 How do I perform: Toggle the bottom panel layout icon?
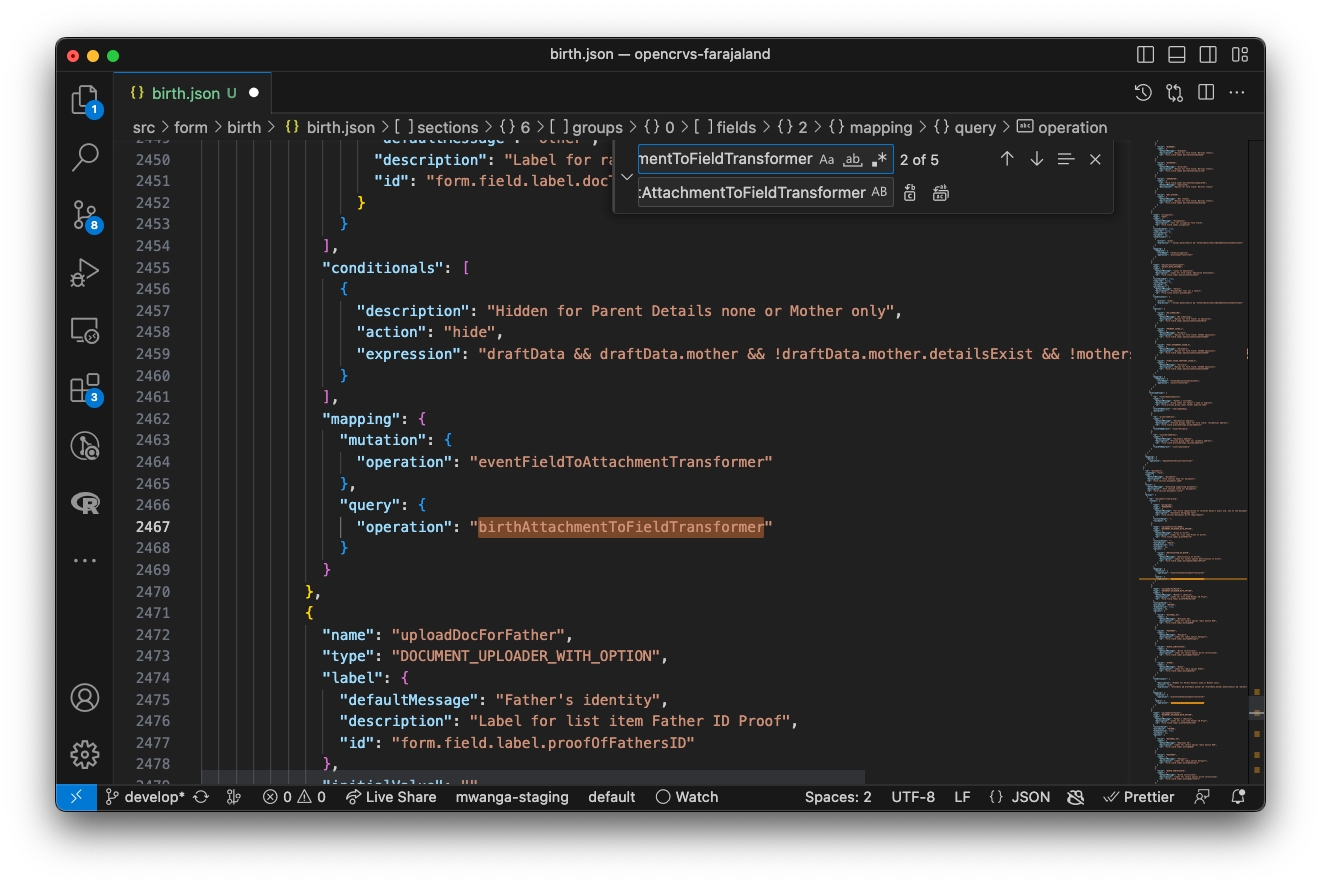pyautogui.click(x=1177, y=54)
